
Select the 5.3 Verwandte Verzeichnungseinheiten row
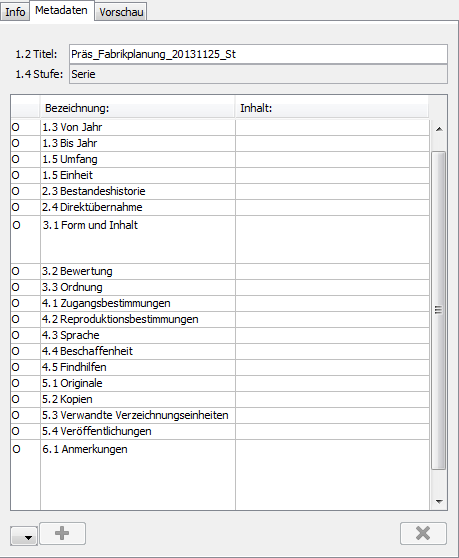220,415
